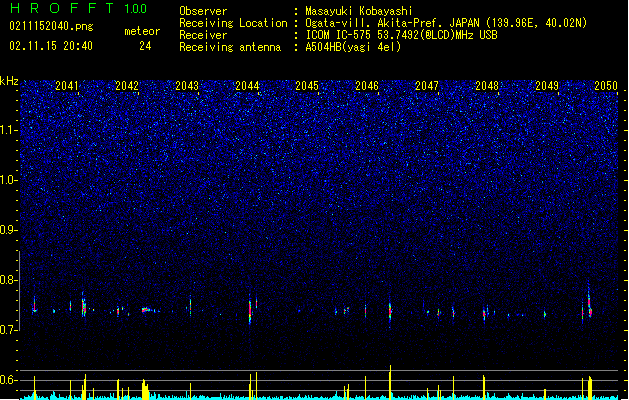Click the time marker 2046
629x400 pixels.
coord(367,85)
